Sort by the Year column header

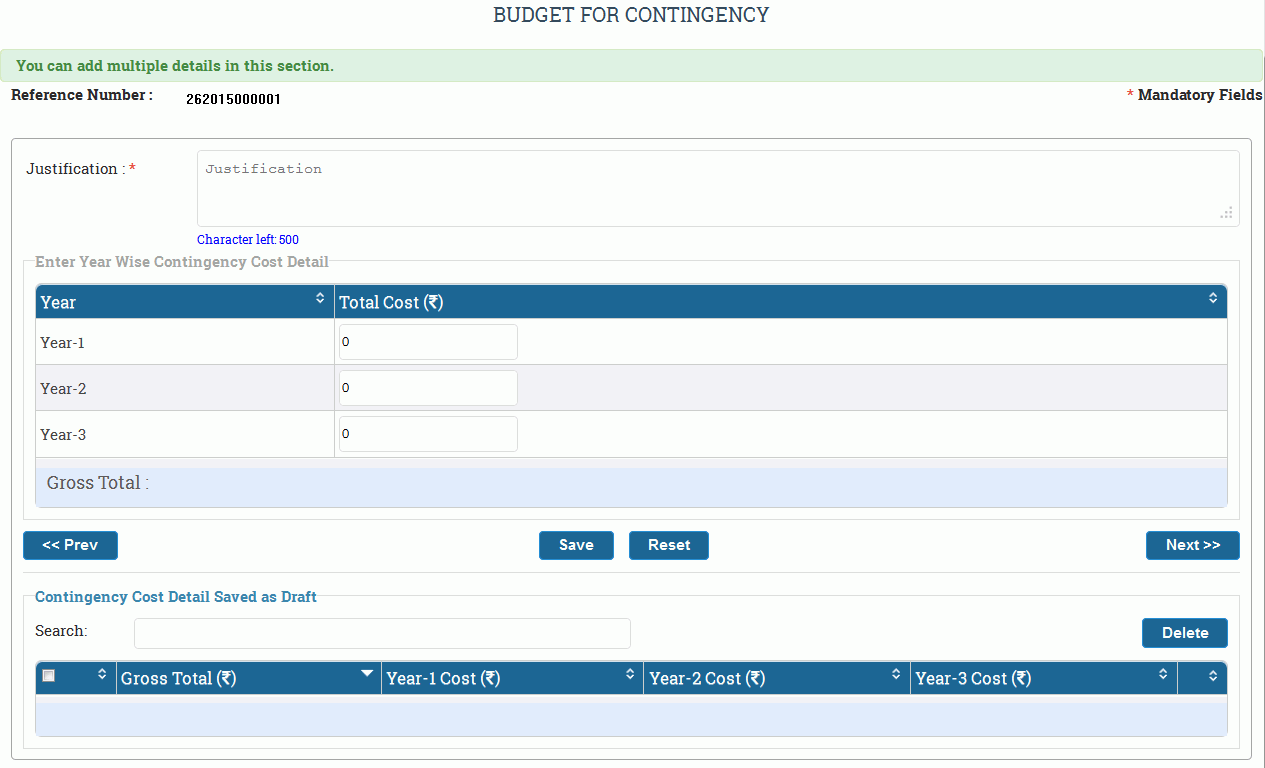(185, 302)
